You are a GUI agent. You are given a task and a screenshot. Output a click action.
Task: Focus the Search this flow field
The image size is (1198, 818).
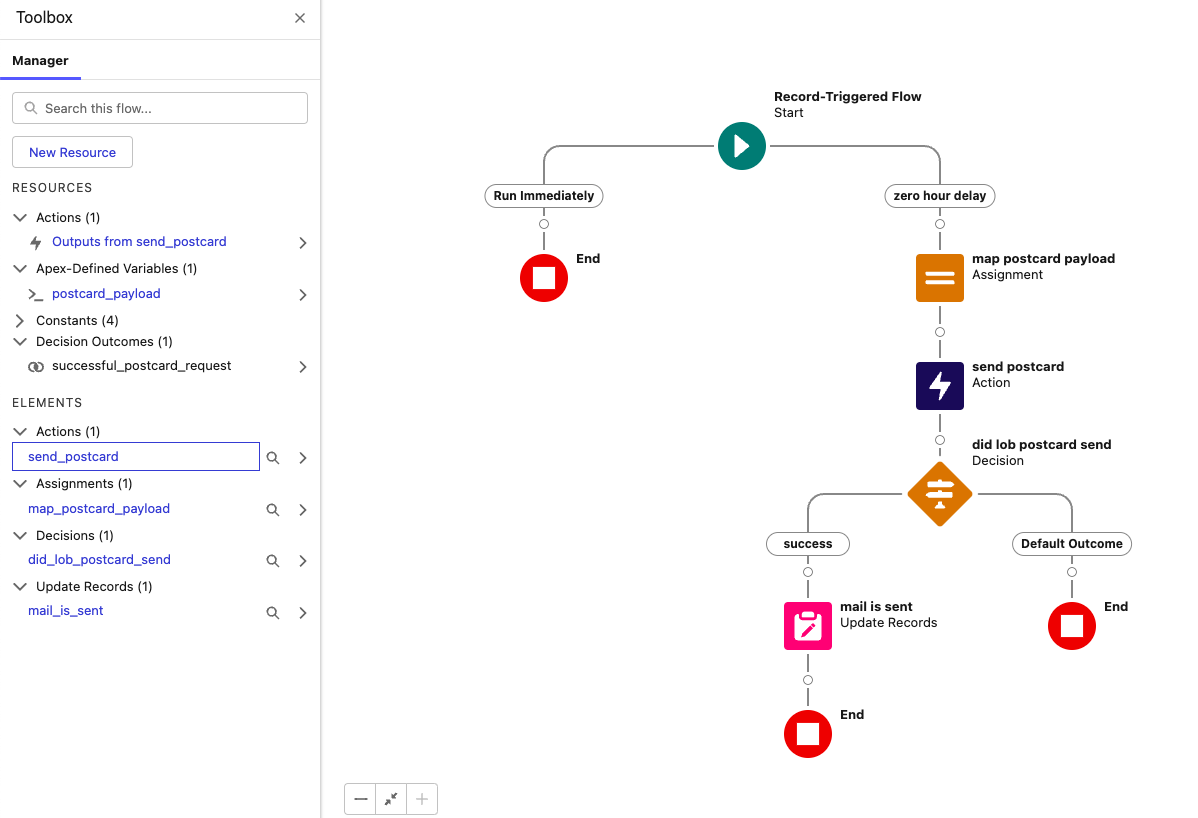pos(160,108)
